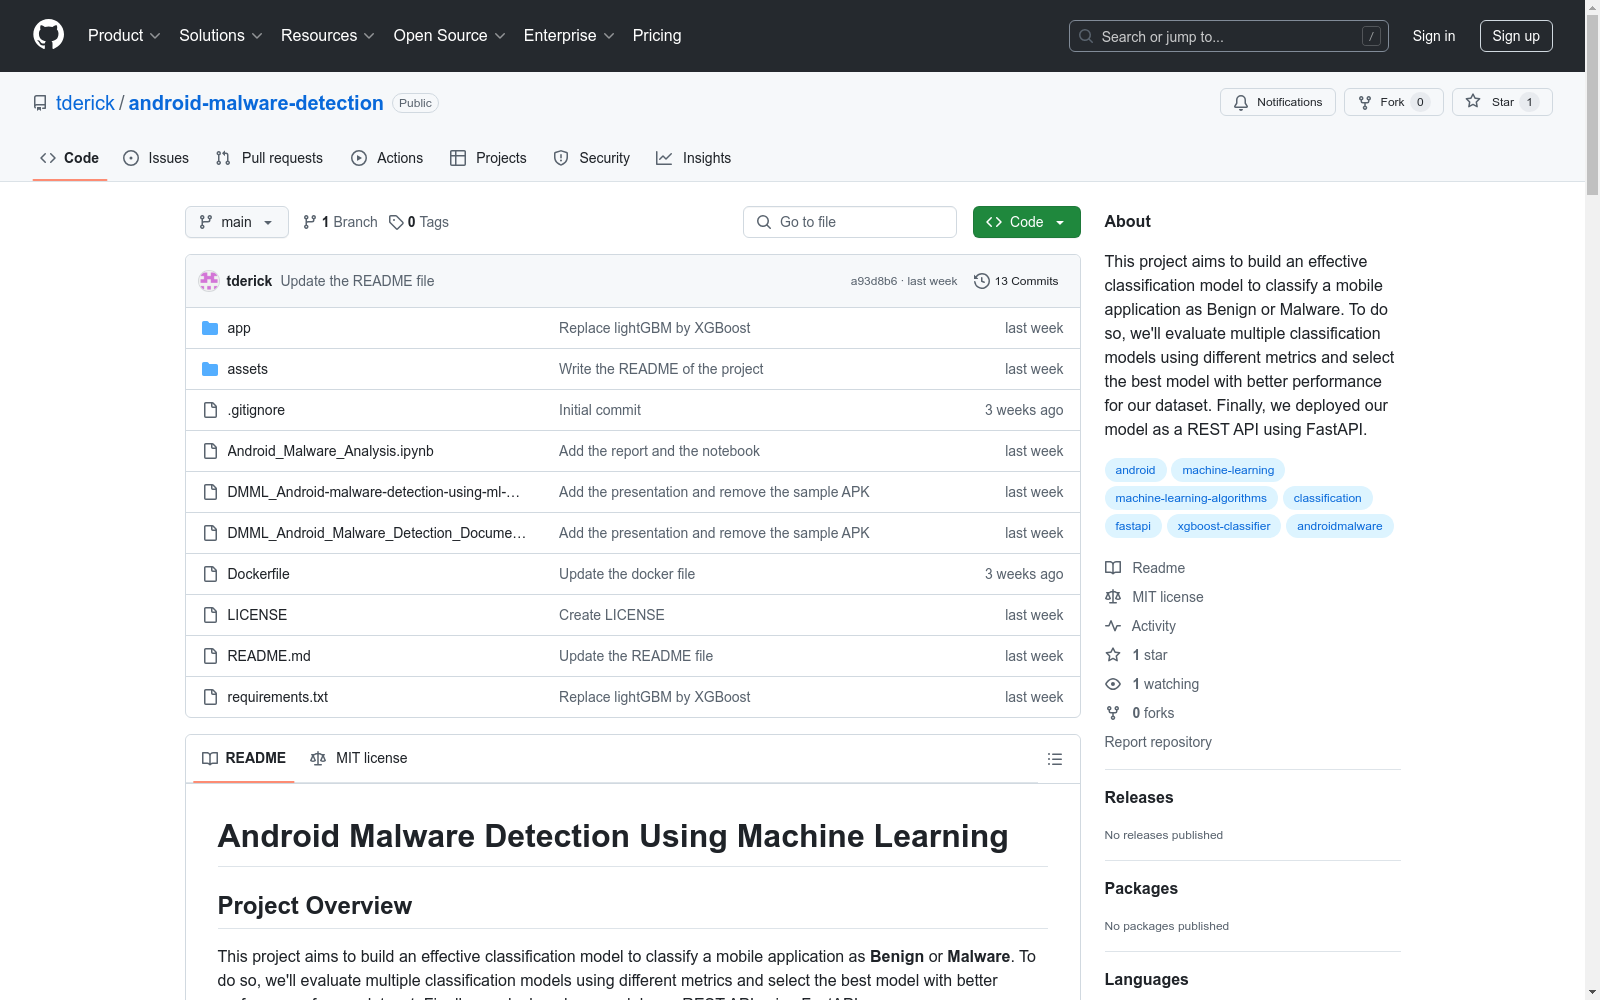Expand the green Code dropdown arrow
The height and width of the screenshot is (1000, 1600).
pyautogui.click(x=1060, y=222)
